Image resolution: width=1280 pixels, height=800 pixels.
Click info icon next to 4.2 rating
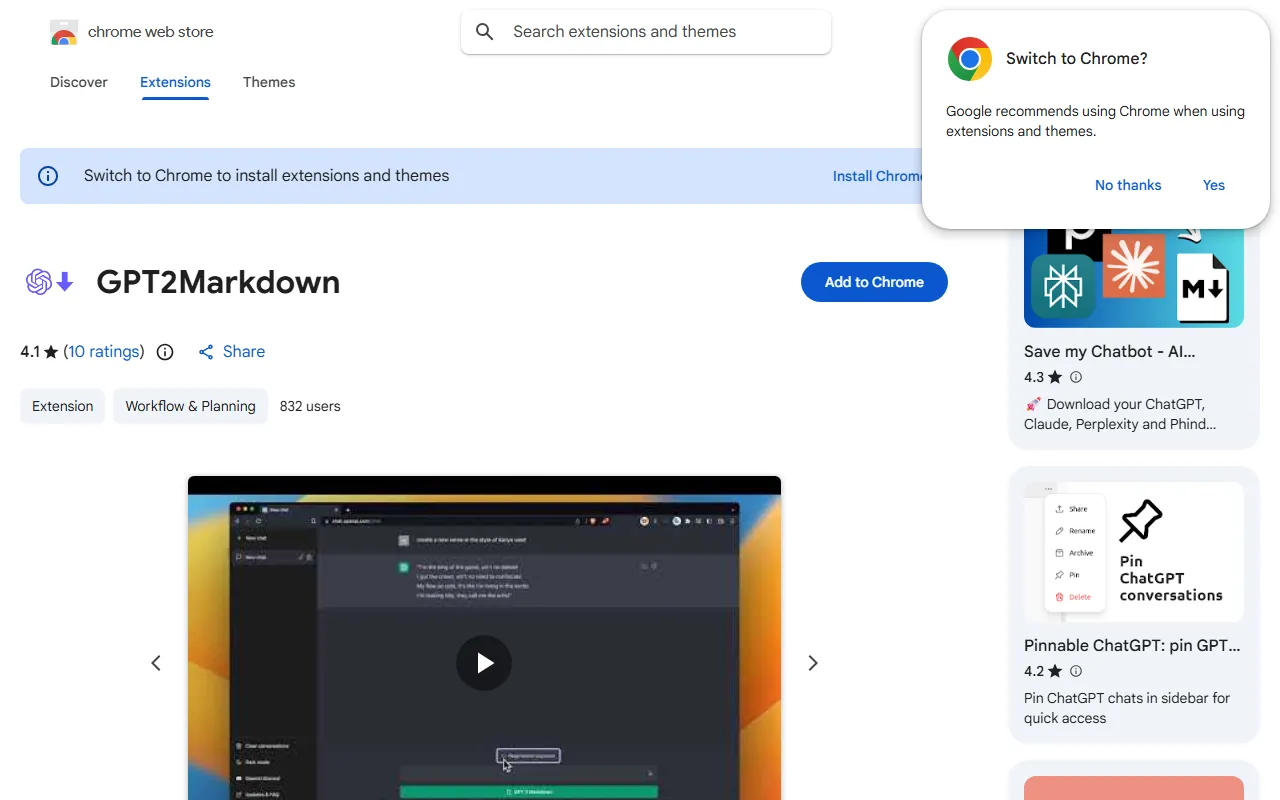point(1076,671)
